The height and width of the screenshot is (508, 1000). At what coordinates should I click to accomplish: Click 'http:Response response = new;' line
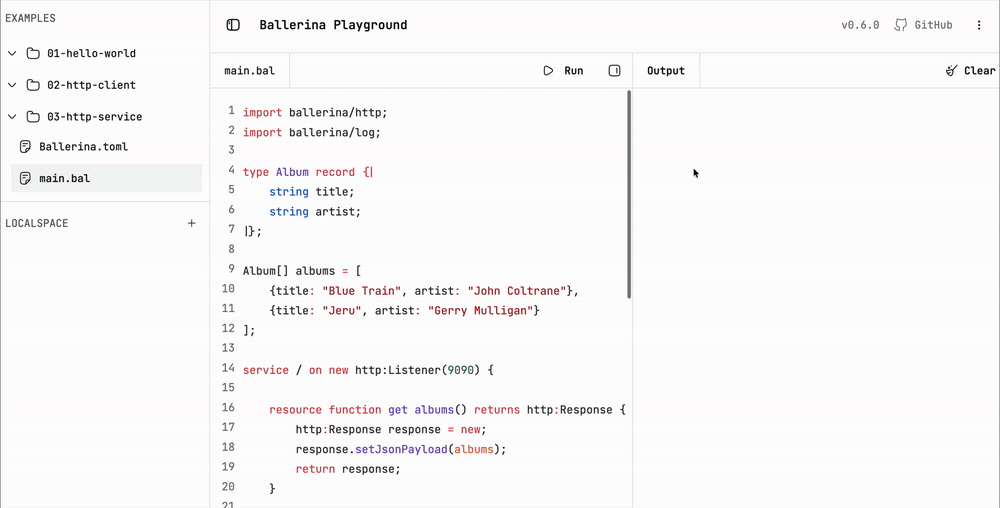(x=391, y=430)
